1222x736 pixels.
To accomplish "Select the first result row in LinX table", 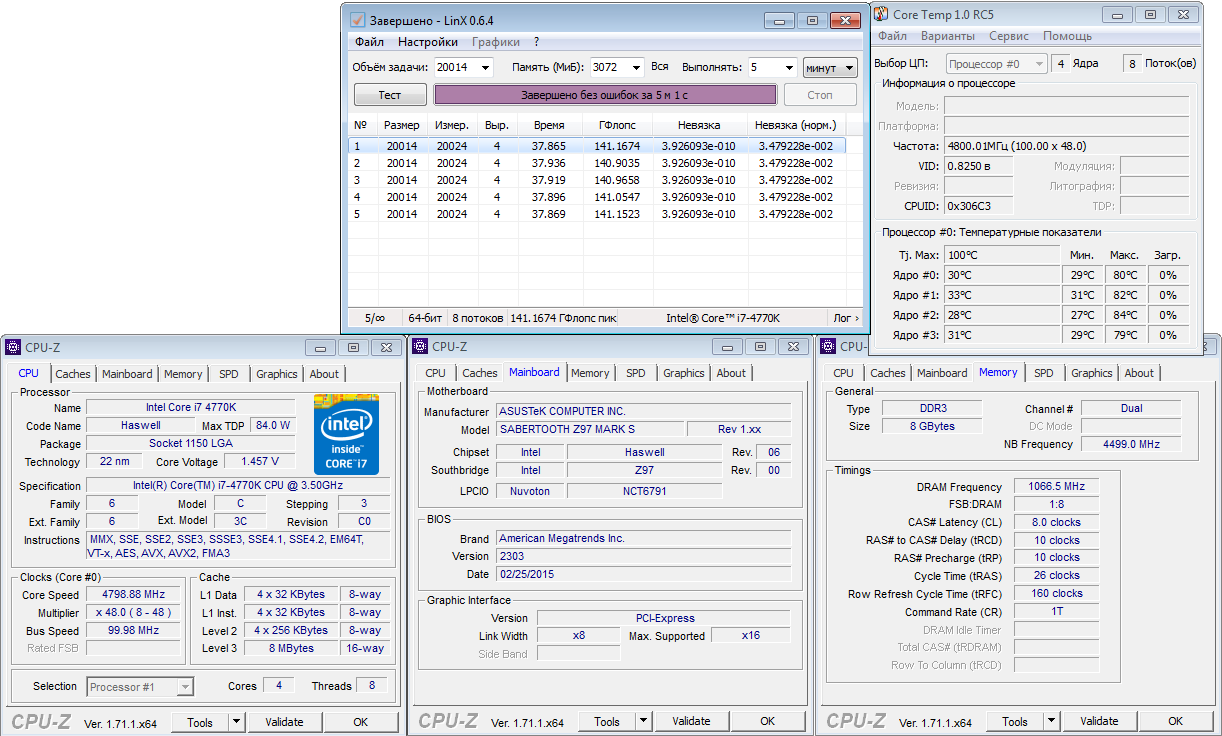I will pyautogui.click(x=596, y=146).
